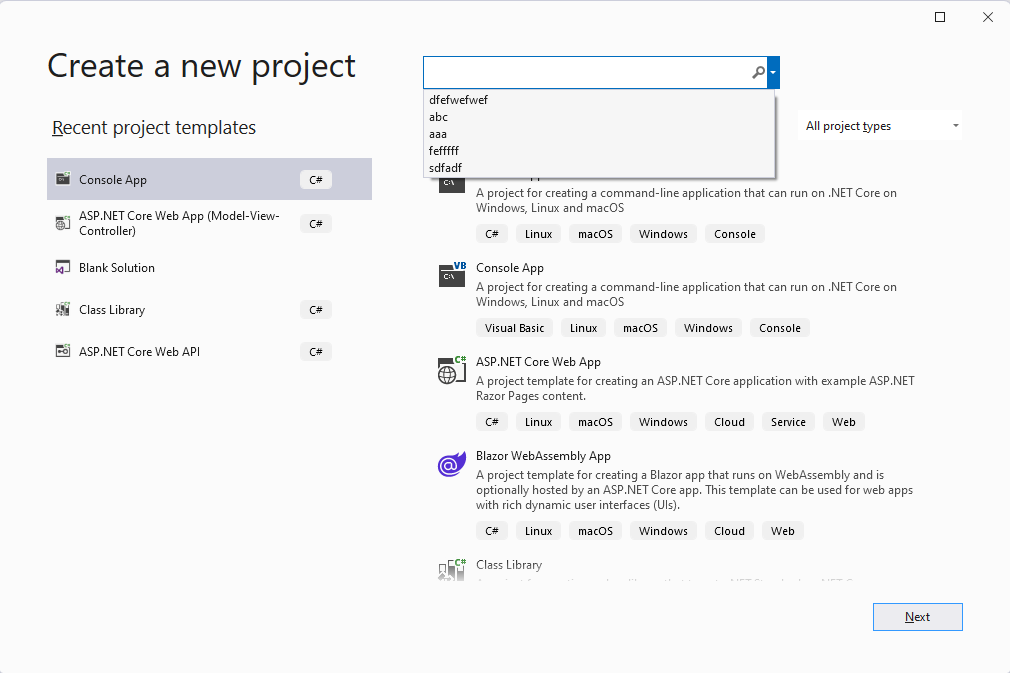Click C# badge beside ASP.NET Core Web API
This screenshot has height=673, width=1010.
316,352
